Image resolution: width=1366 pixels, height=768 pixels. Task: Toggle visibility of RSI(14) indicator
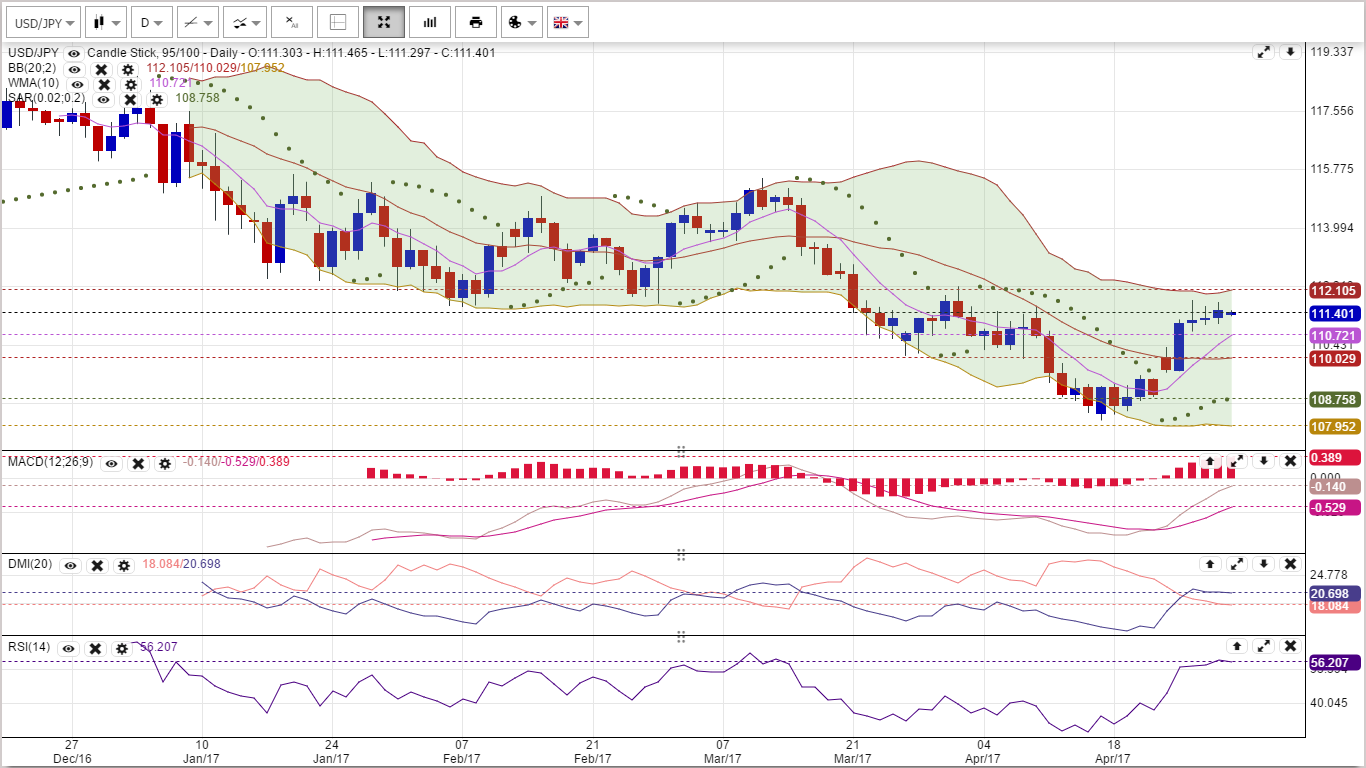(68, 648)
